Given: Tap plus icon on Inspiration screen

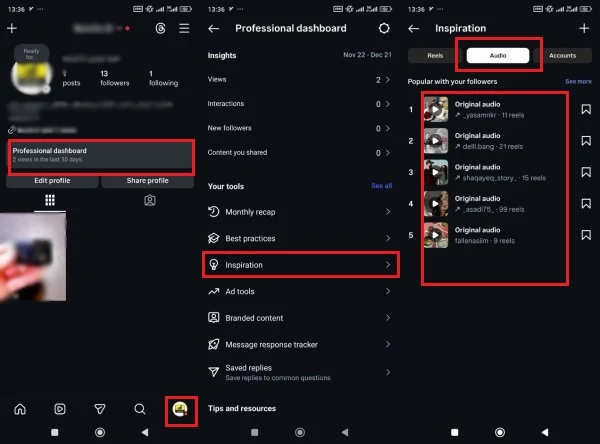Looking at the screenshot, I should click(x=584, y=28).
